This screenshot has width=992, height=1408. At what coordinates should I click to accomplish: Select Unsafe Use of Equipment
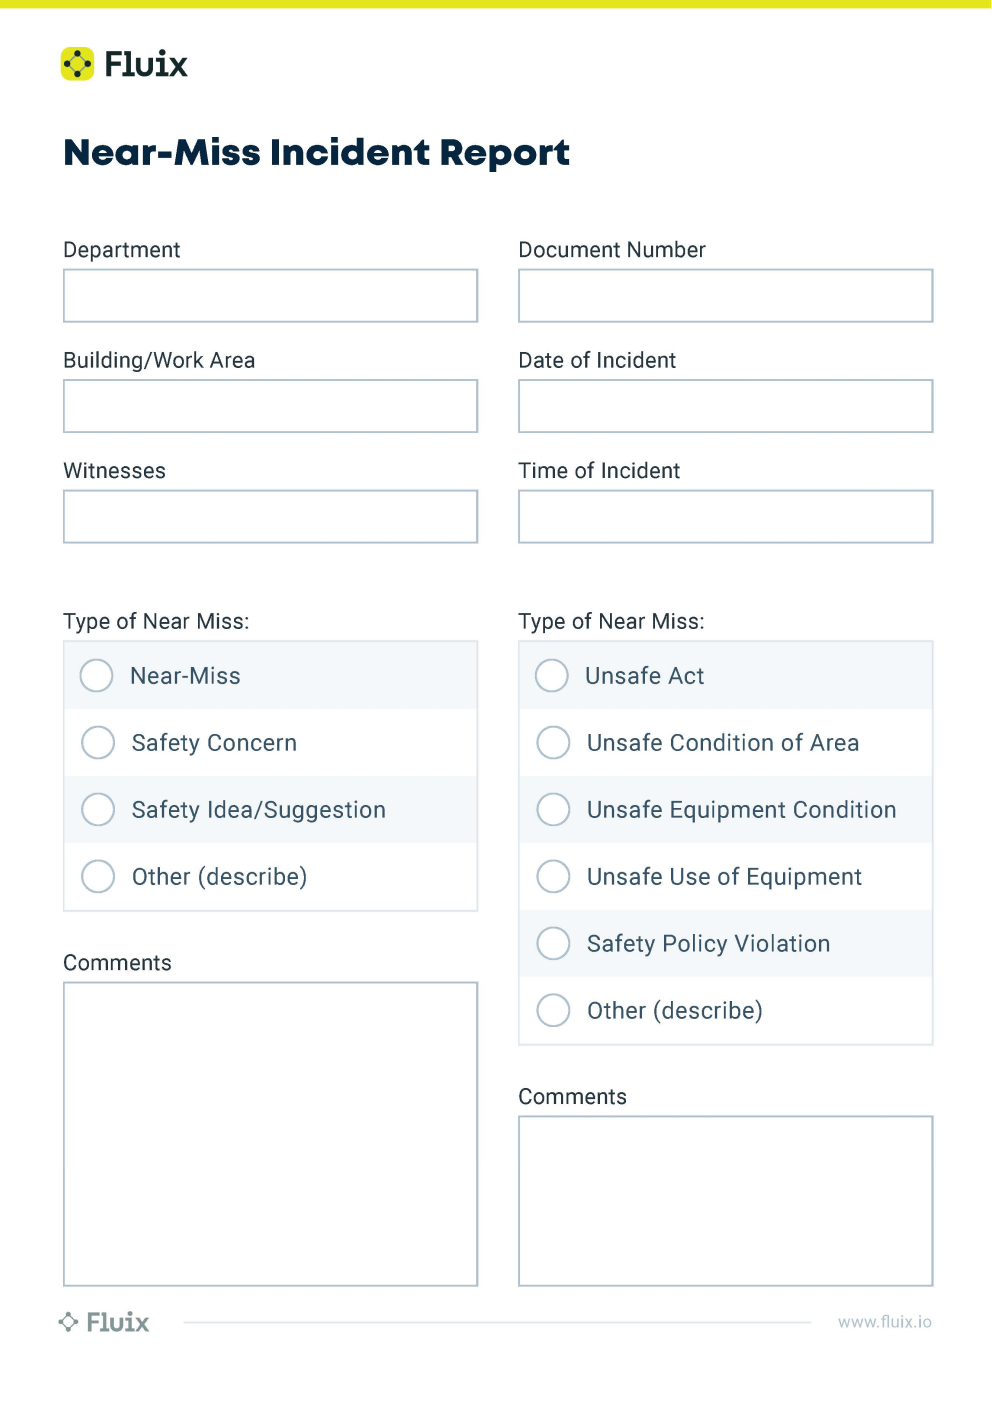click(x=553, y=877)
